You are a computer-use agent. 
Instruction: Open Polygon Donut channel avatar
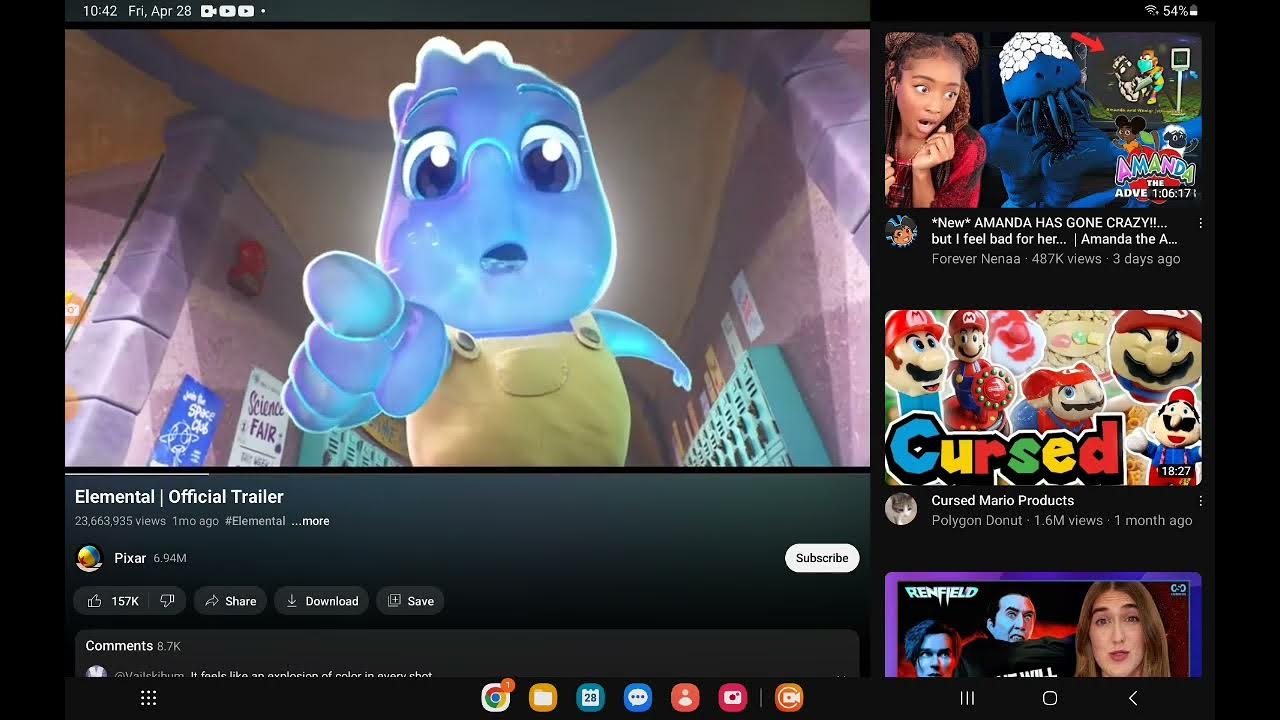coord(901,509)
